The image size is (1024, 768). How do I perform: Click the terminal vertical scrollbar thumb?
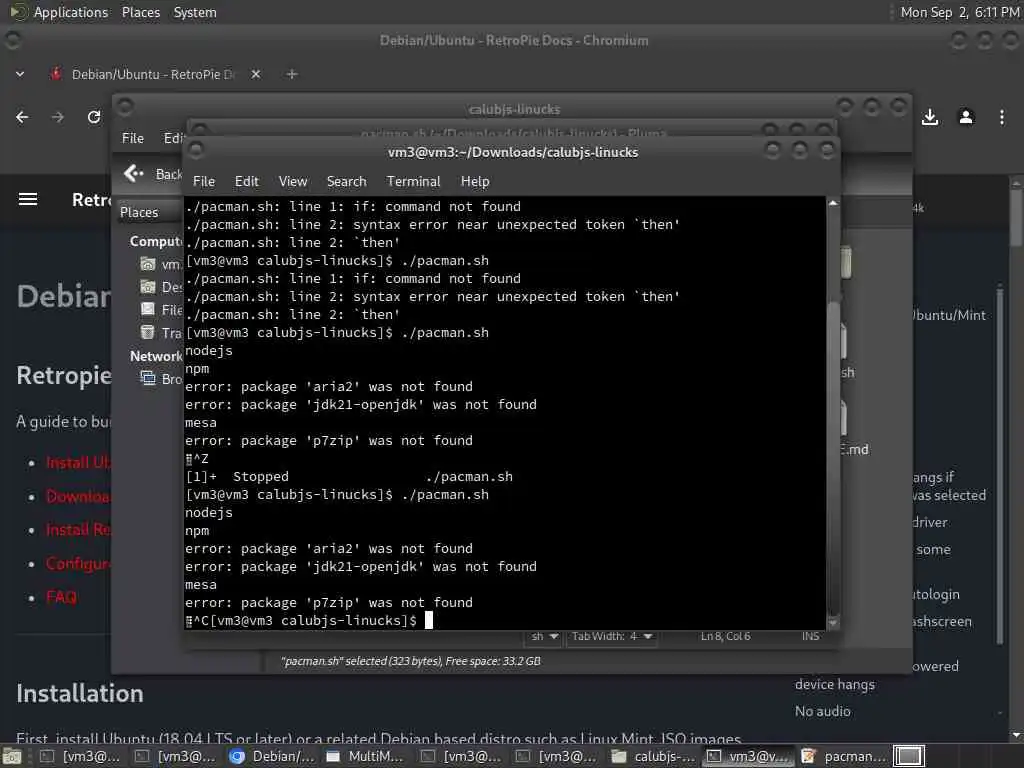[x=833, y=458]
